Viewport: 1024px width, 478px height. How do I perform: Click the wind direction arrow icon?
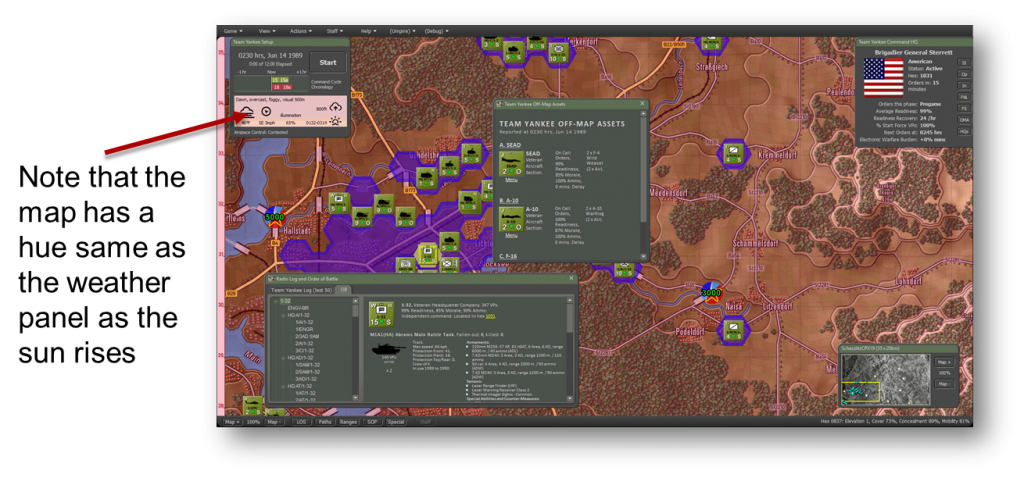266,111
